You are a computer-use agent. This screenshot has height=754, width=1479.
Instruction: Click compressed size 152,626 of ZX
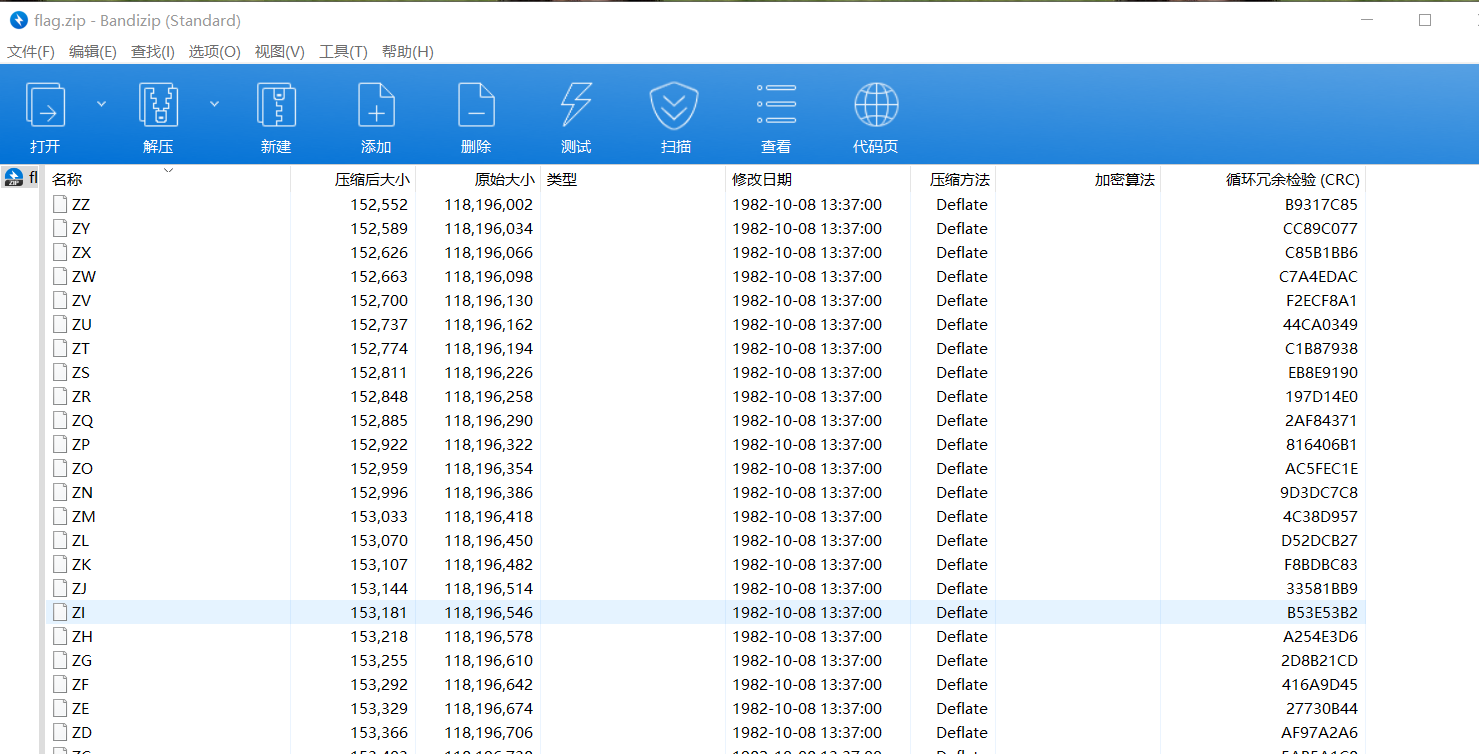(379, 253)
